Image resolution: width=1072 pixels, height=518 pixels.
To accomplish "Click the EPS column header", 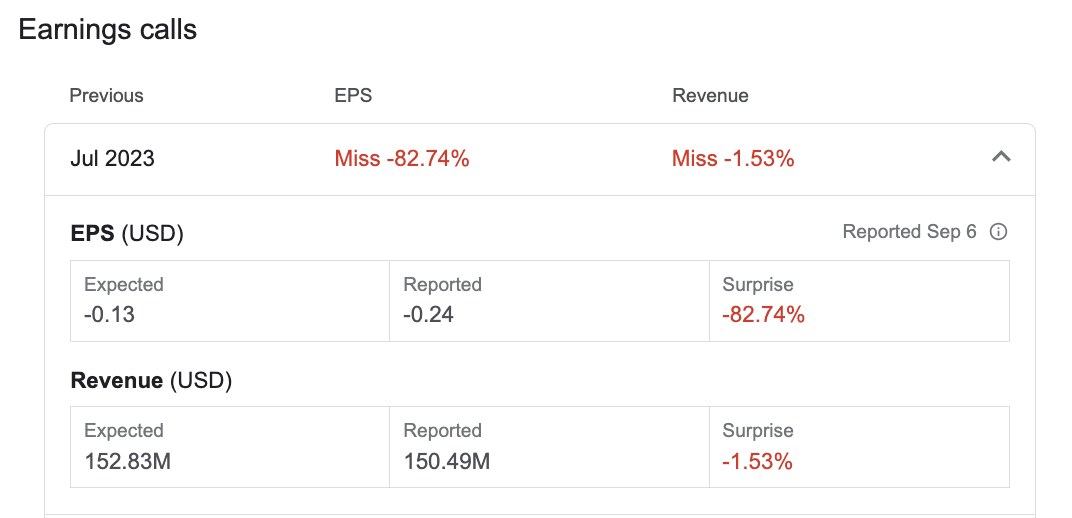I will pos(353,96).
